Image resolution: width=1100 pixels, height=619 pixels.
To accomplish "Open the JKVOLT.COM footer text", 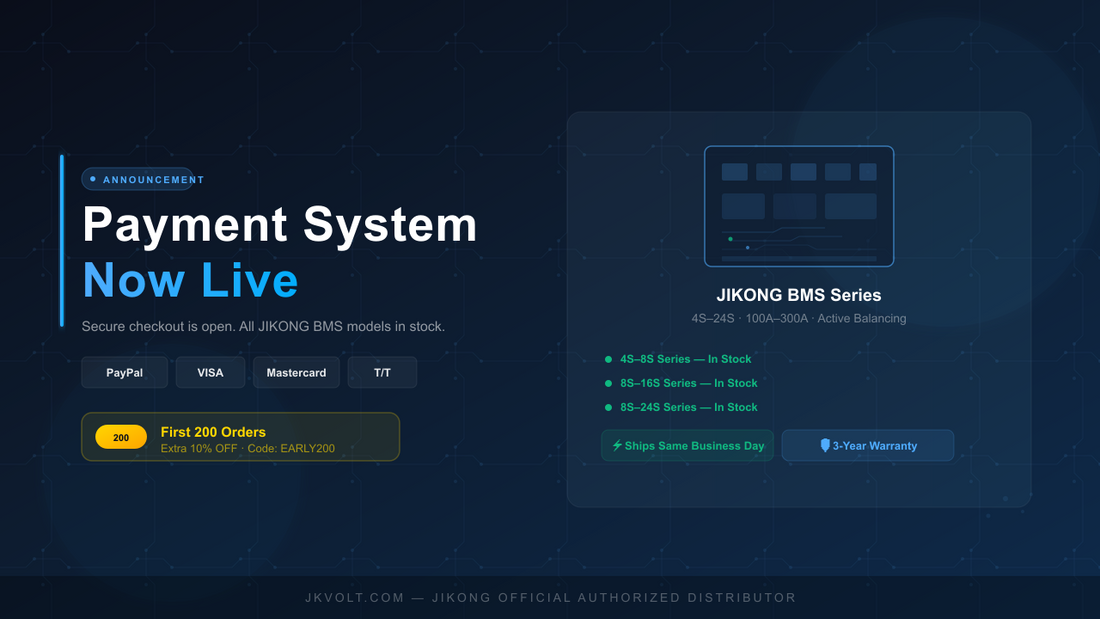I will point(551,598).
